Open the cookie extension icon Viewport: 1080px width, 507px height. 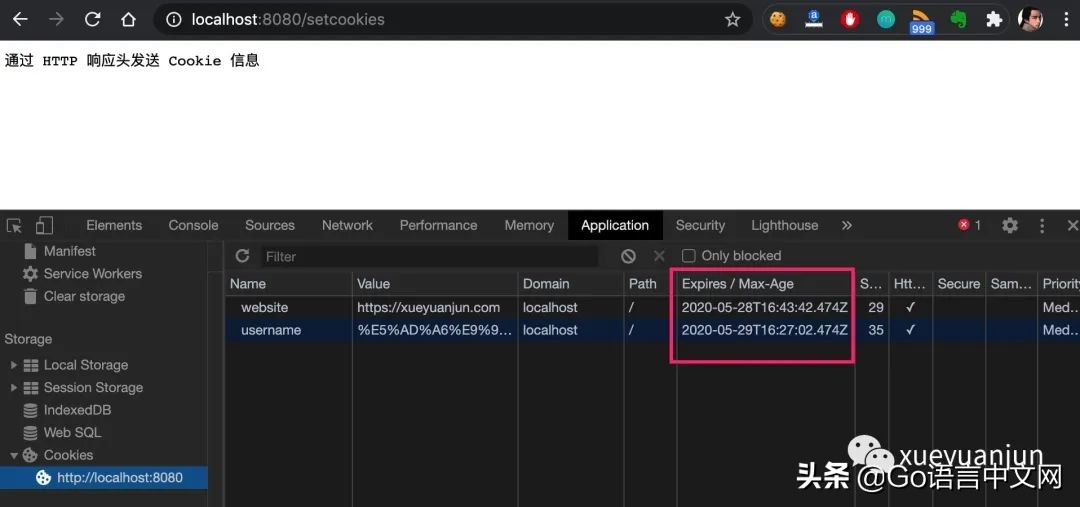[x=778, y=19]
